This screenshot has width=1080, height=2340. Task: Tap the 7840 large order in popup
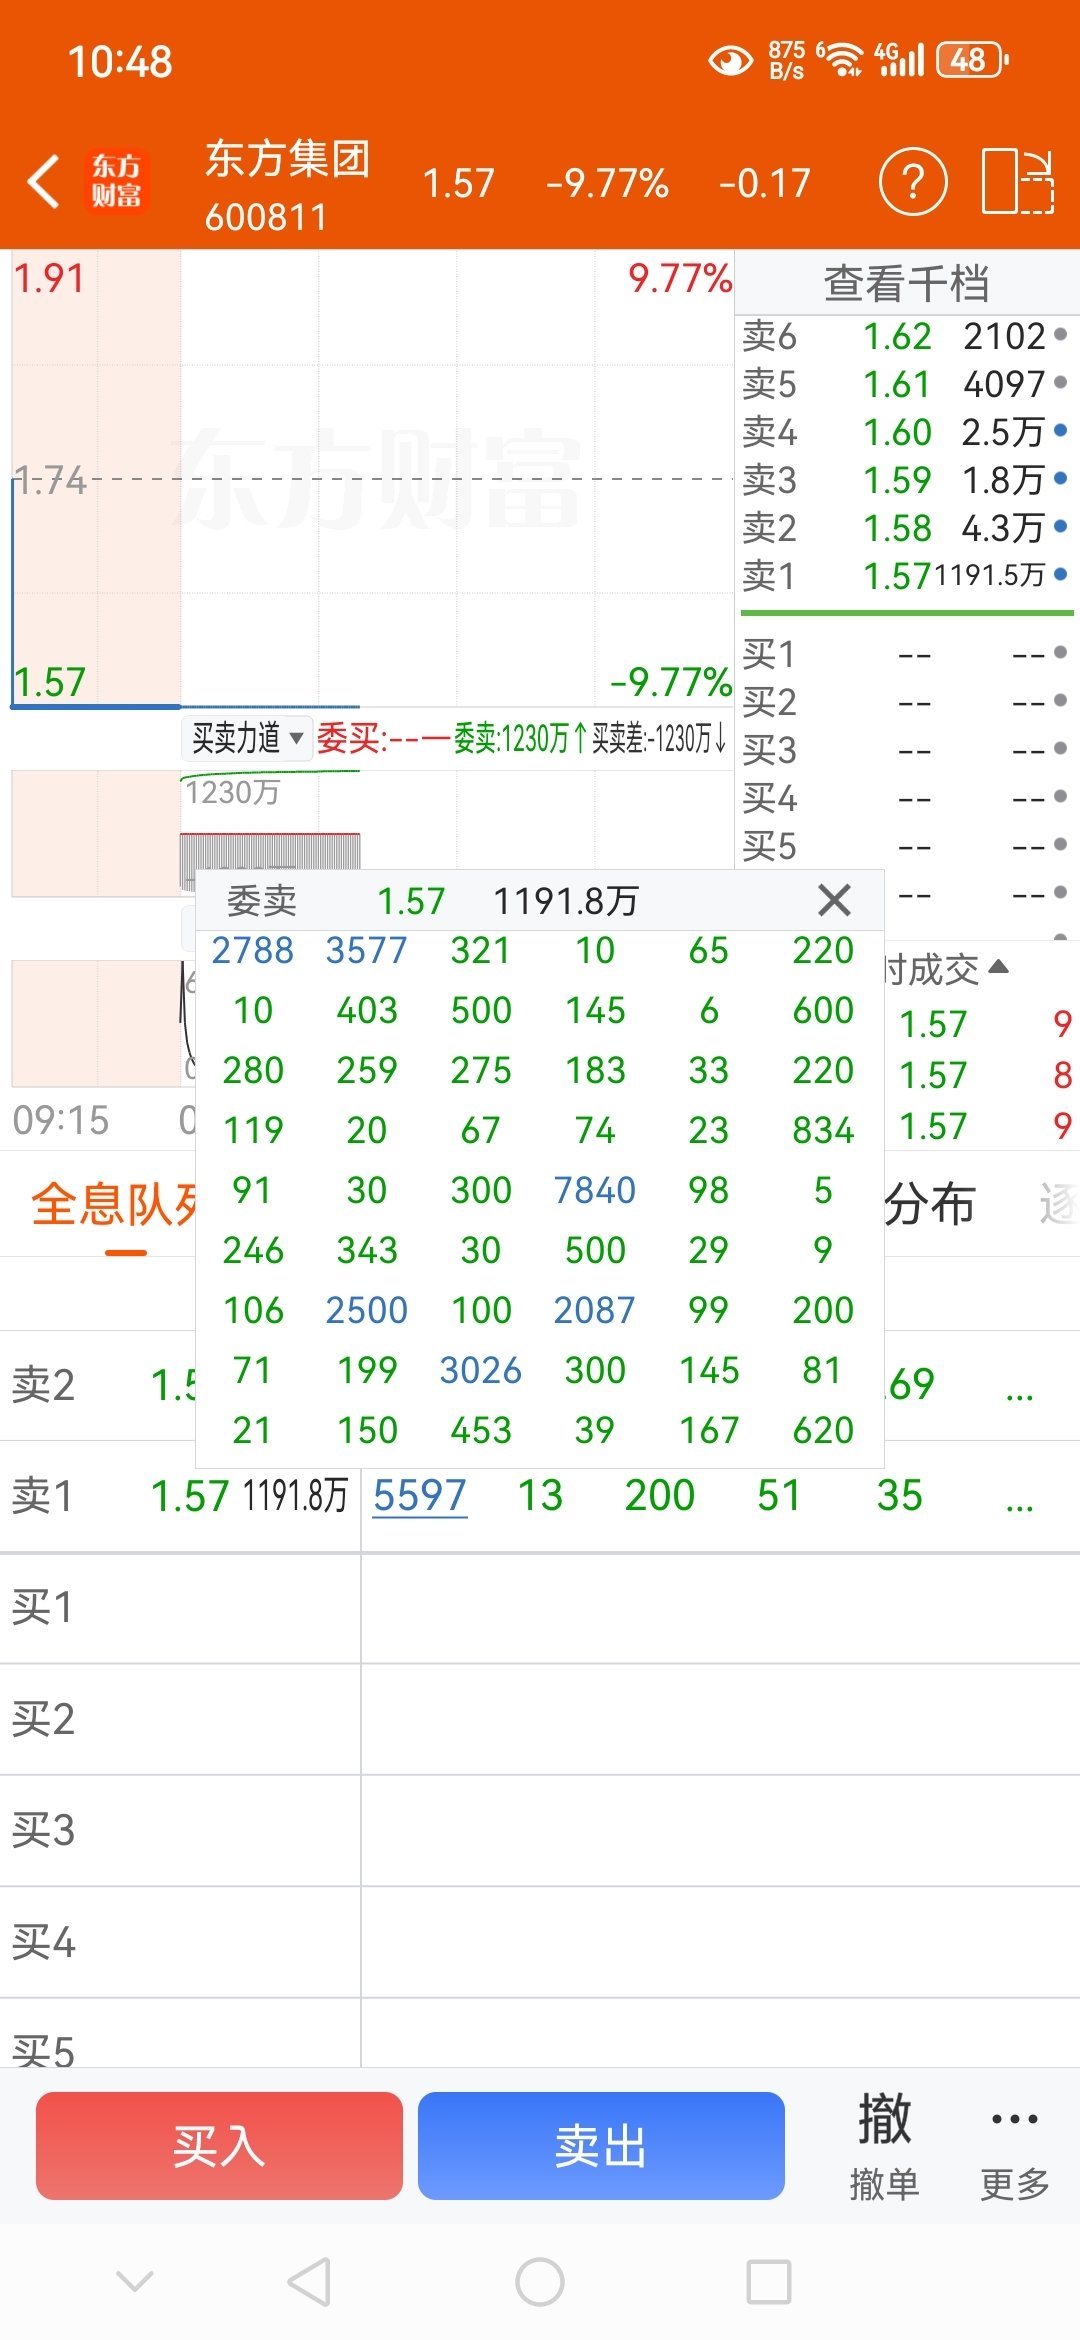point(595,1190)
